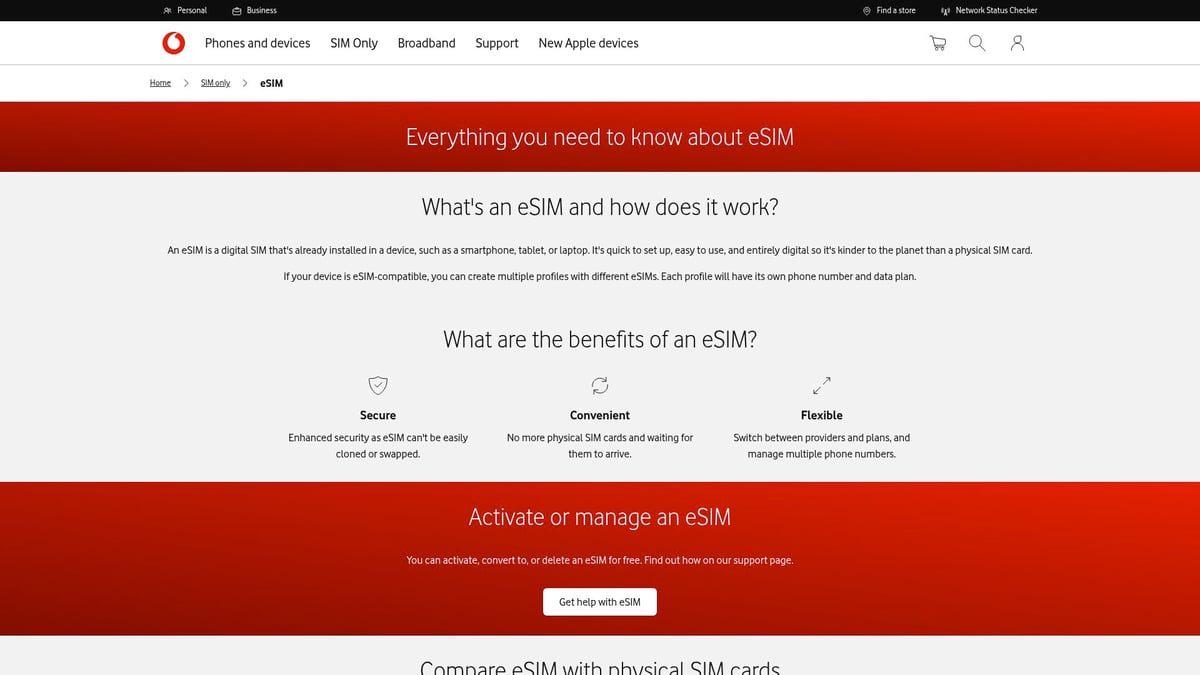Open the Phones and devices dropdown
This screenshot has width=1200, height=675.
point(257,43)
